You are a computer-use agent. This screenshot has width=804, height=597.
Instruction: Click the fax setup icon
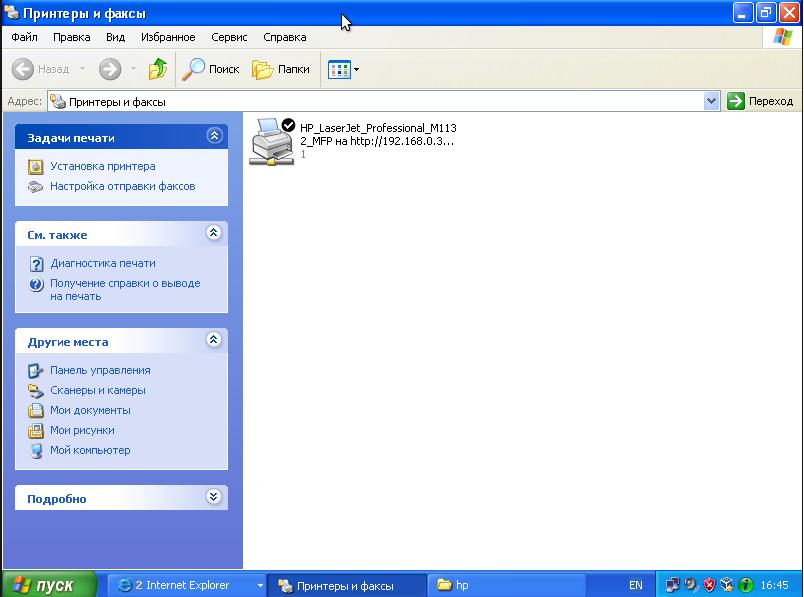35,187
